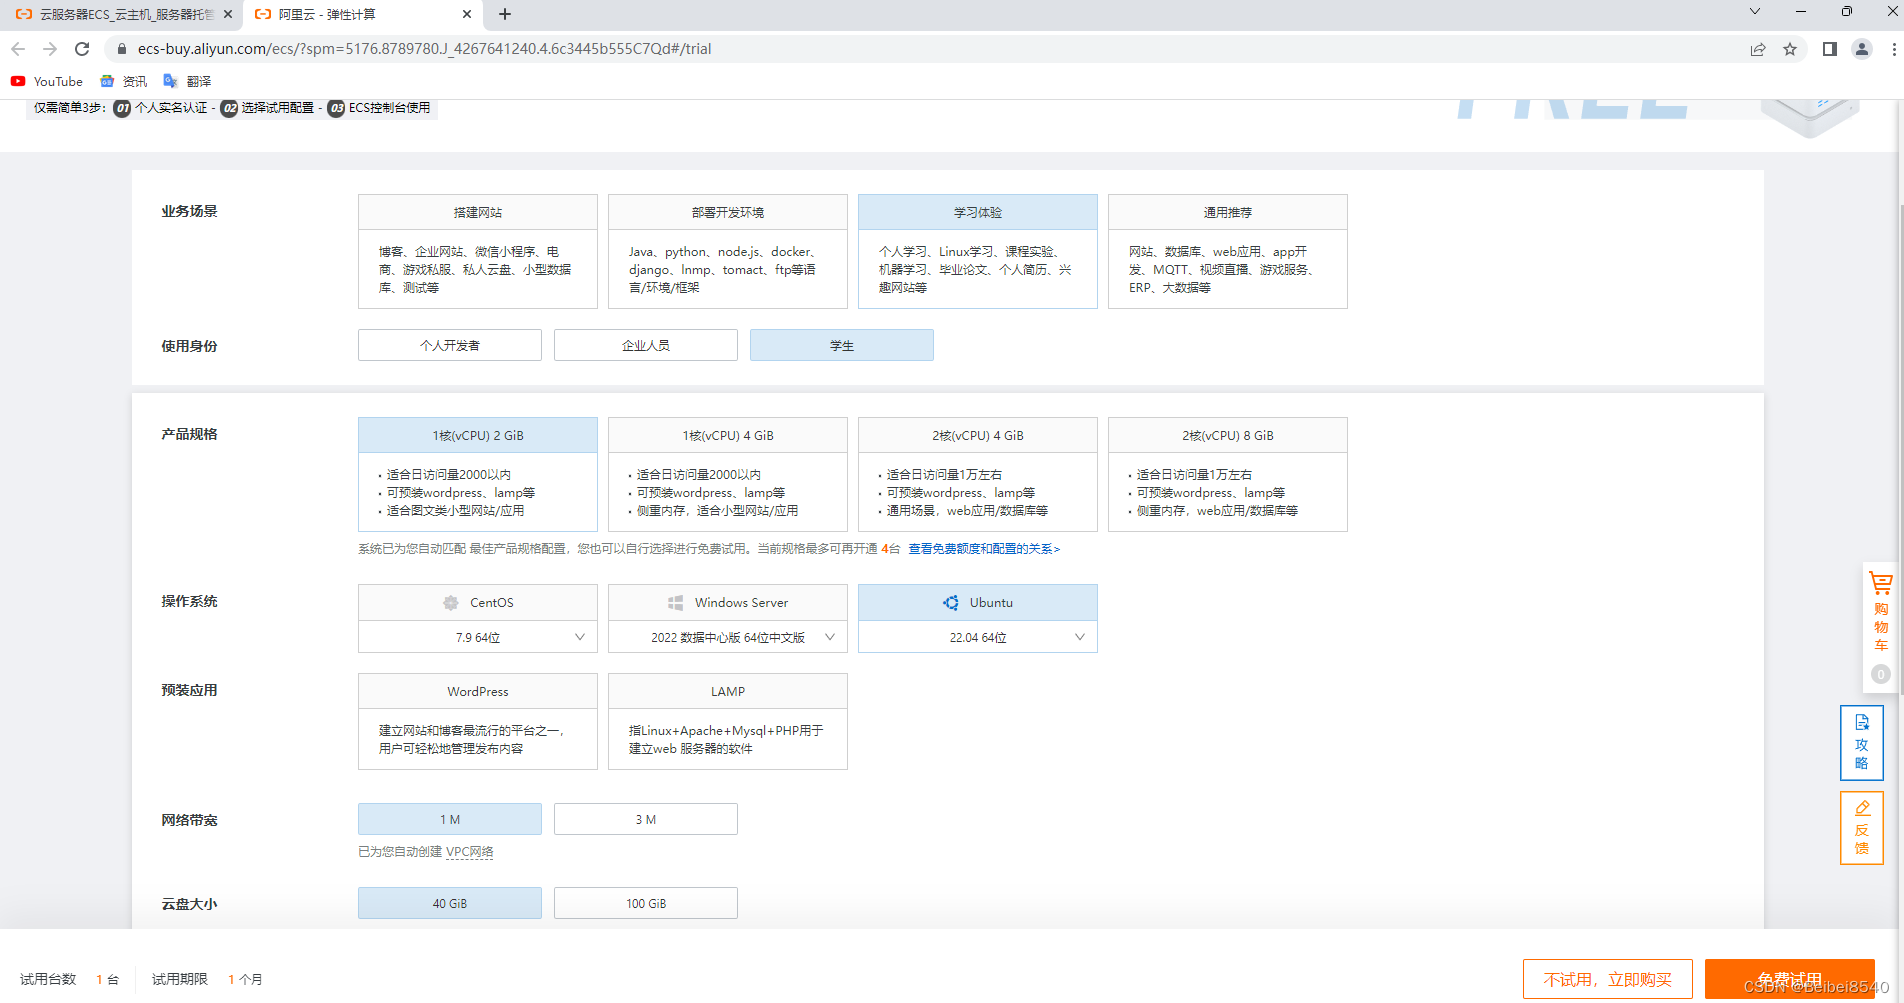
Task: Open the 资讯 bookmark
Action: (x=123, y=81)
